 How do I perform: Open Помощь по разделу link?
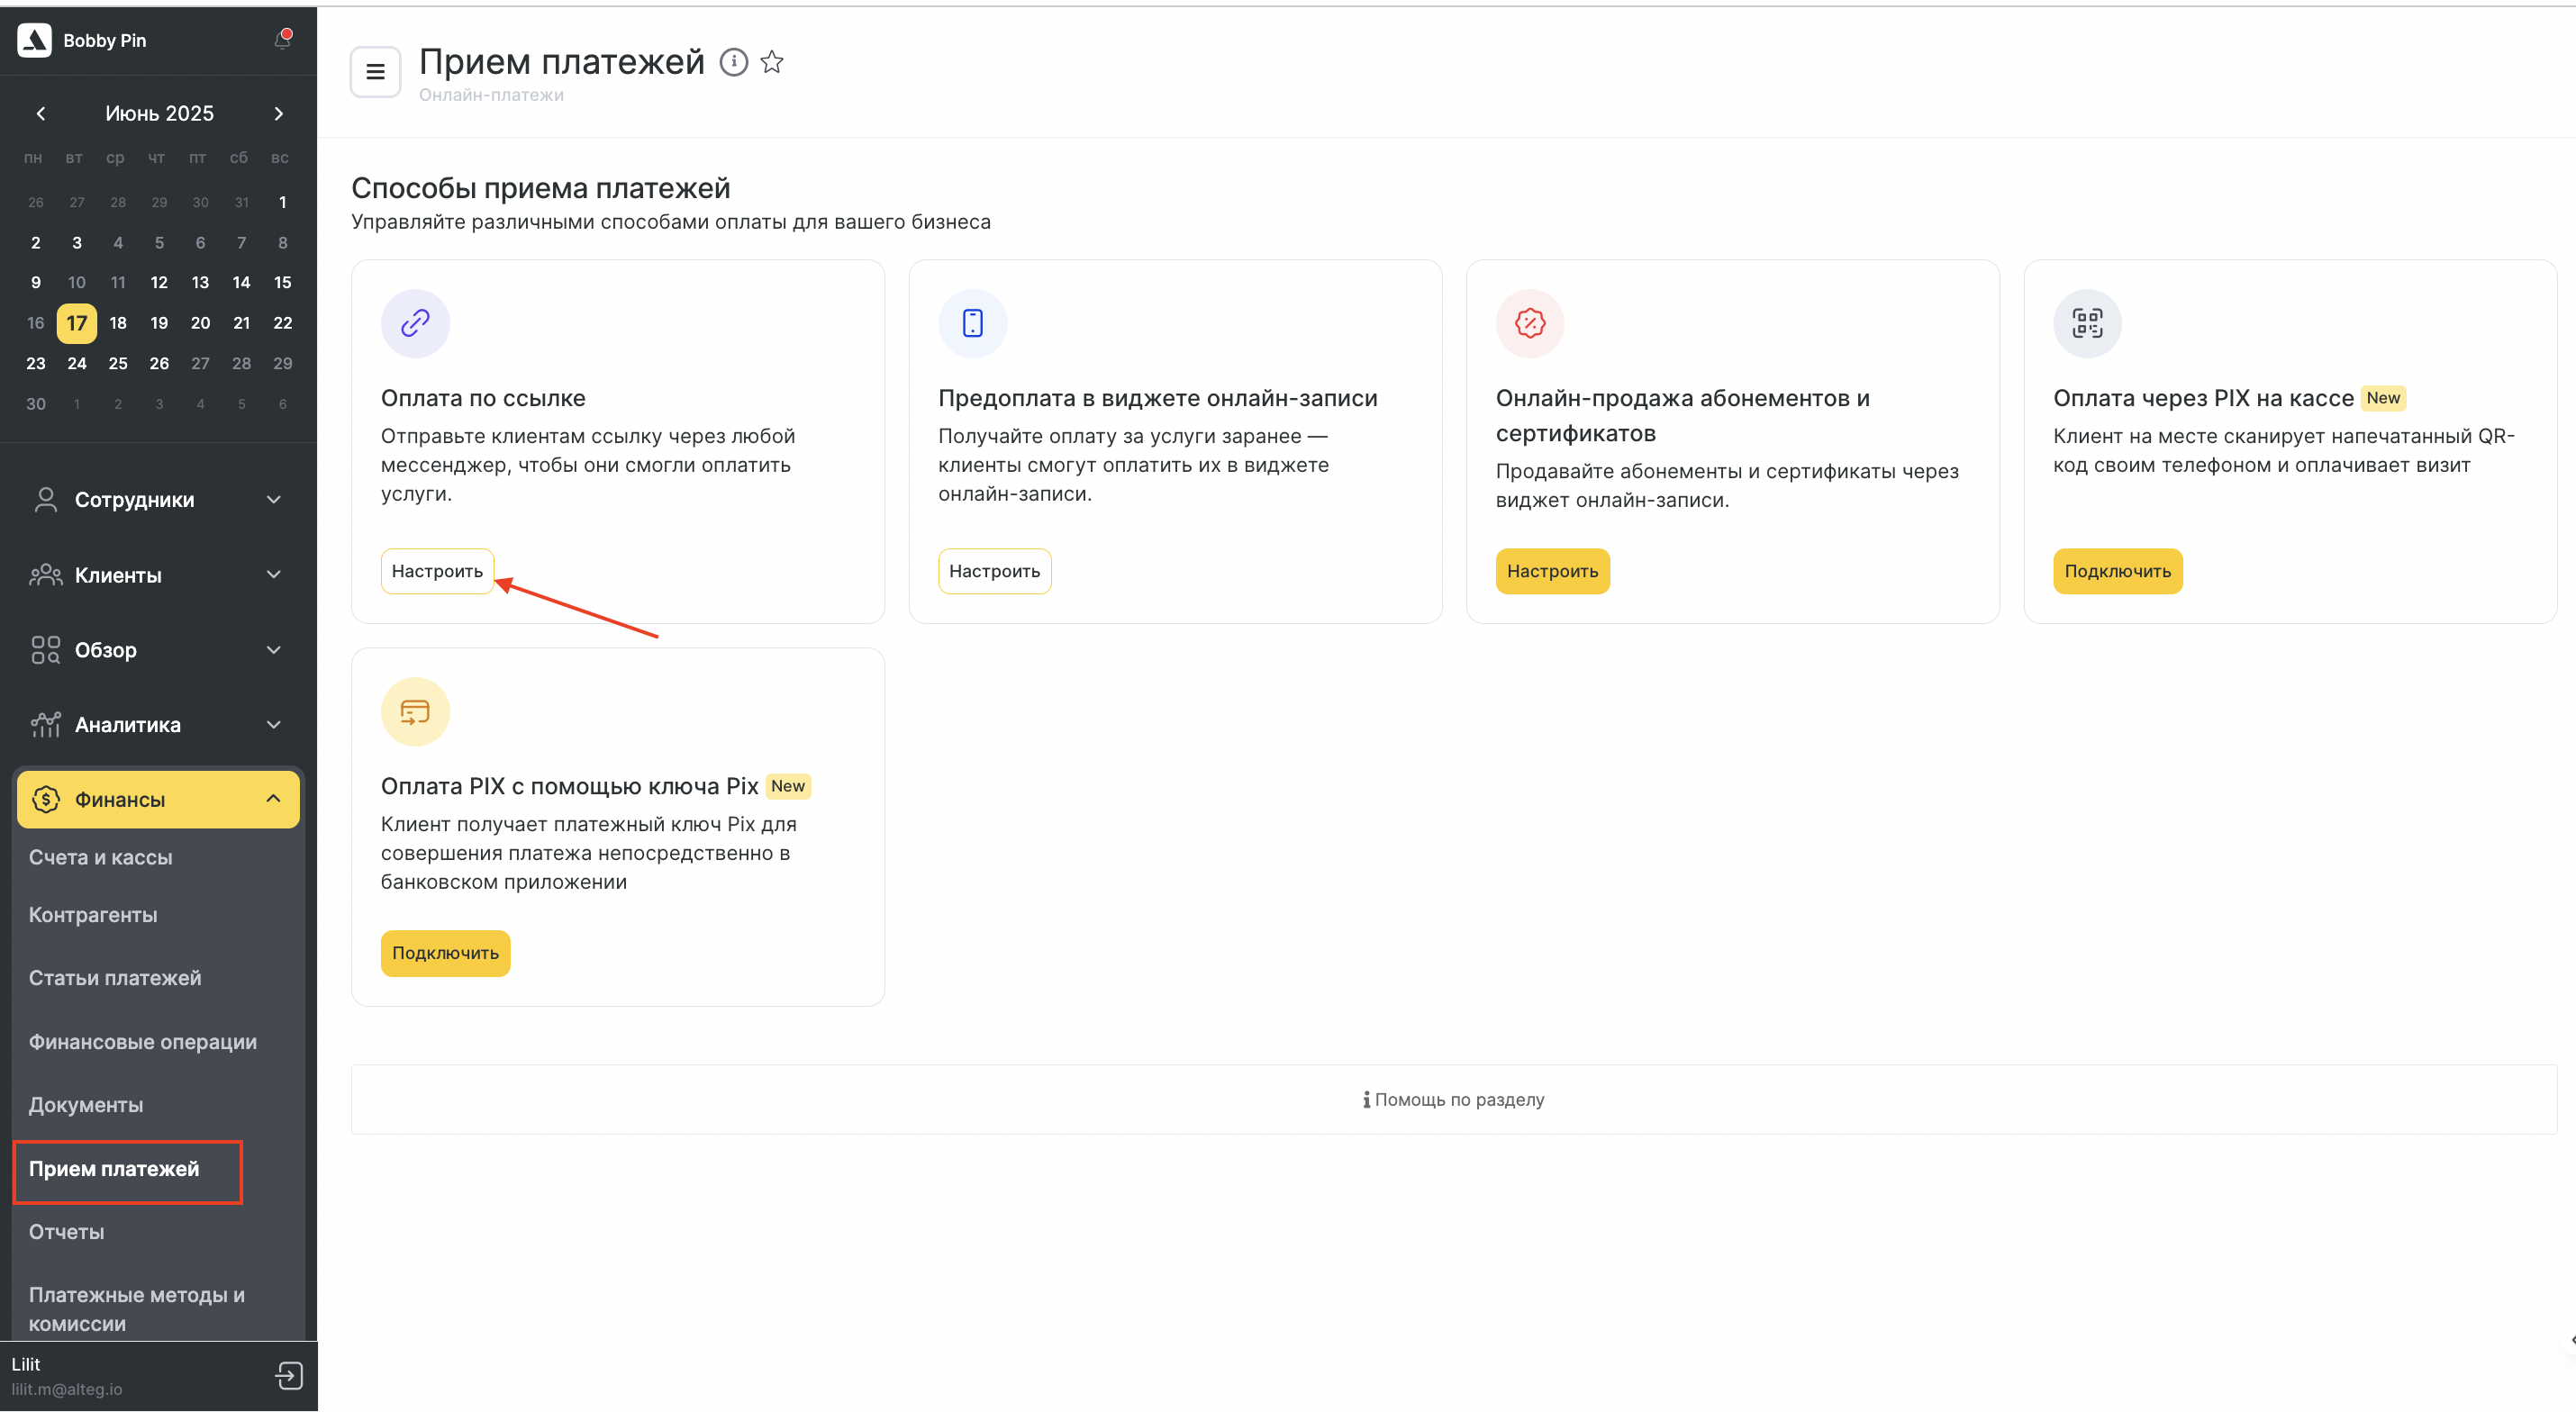(1453, 1099)
